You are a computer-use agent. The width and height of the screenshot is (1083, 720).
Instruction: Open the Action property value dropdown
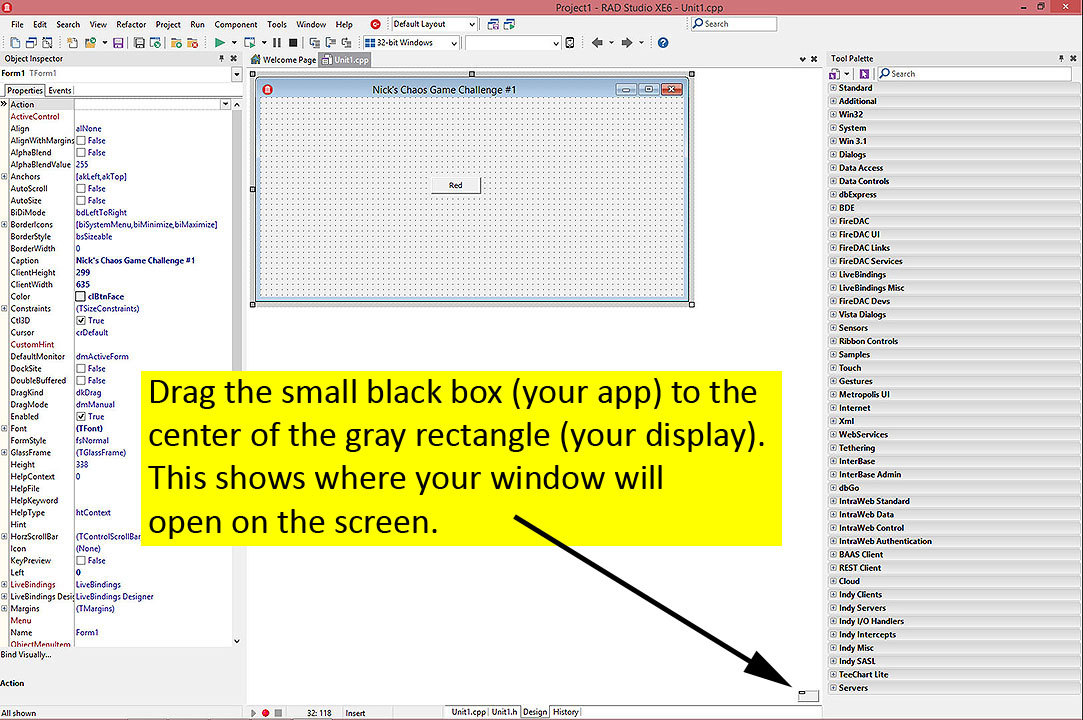225,104
